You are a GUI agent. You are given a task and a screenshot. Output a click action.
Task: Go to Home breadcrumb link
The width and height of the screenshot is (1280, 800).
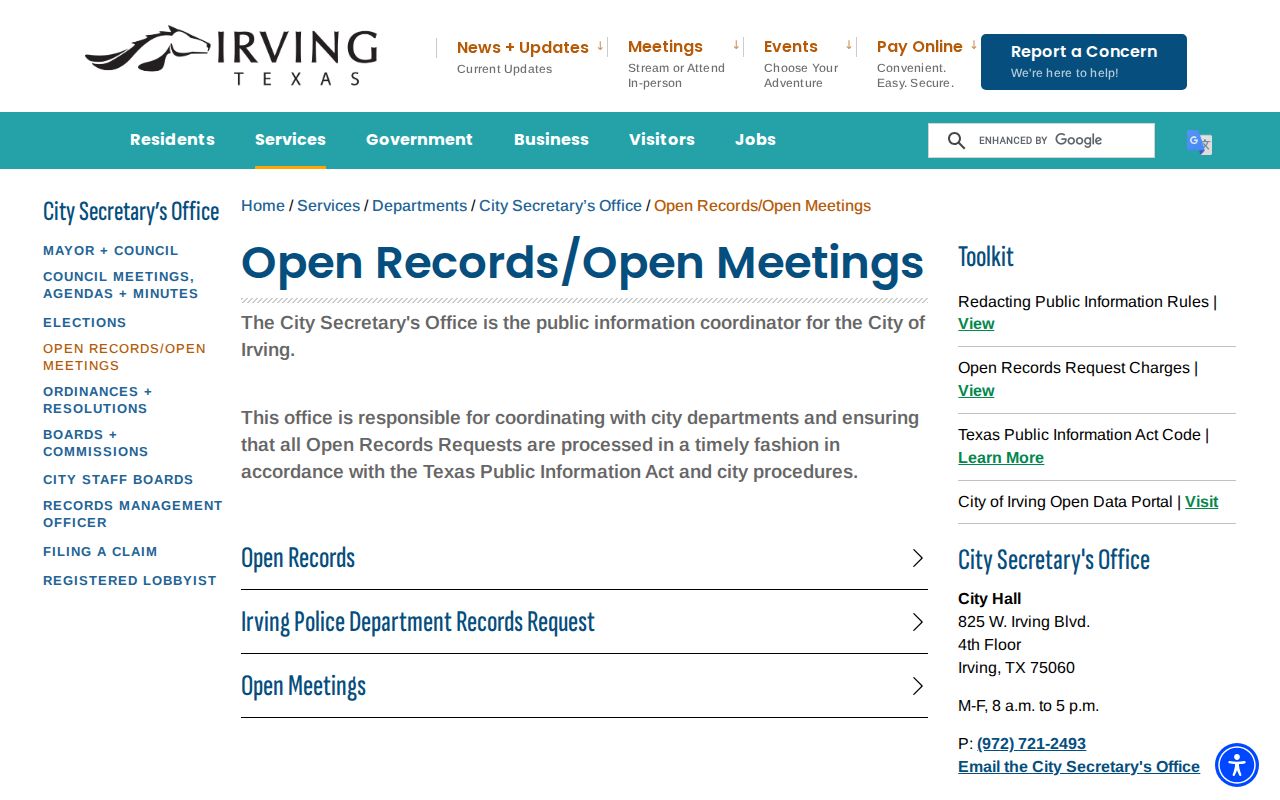click(x=263, y=206)
